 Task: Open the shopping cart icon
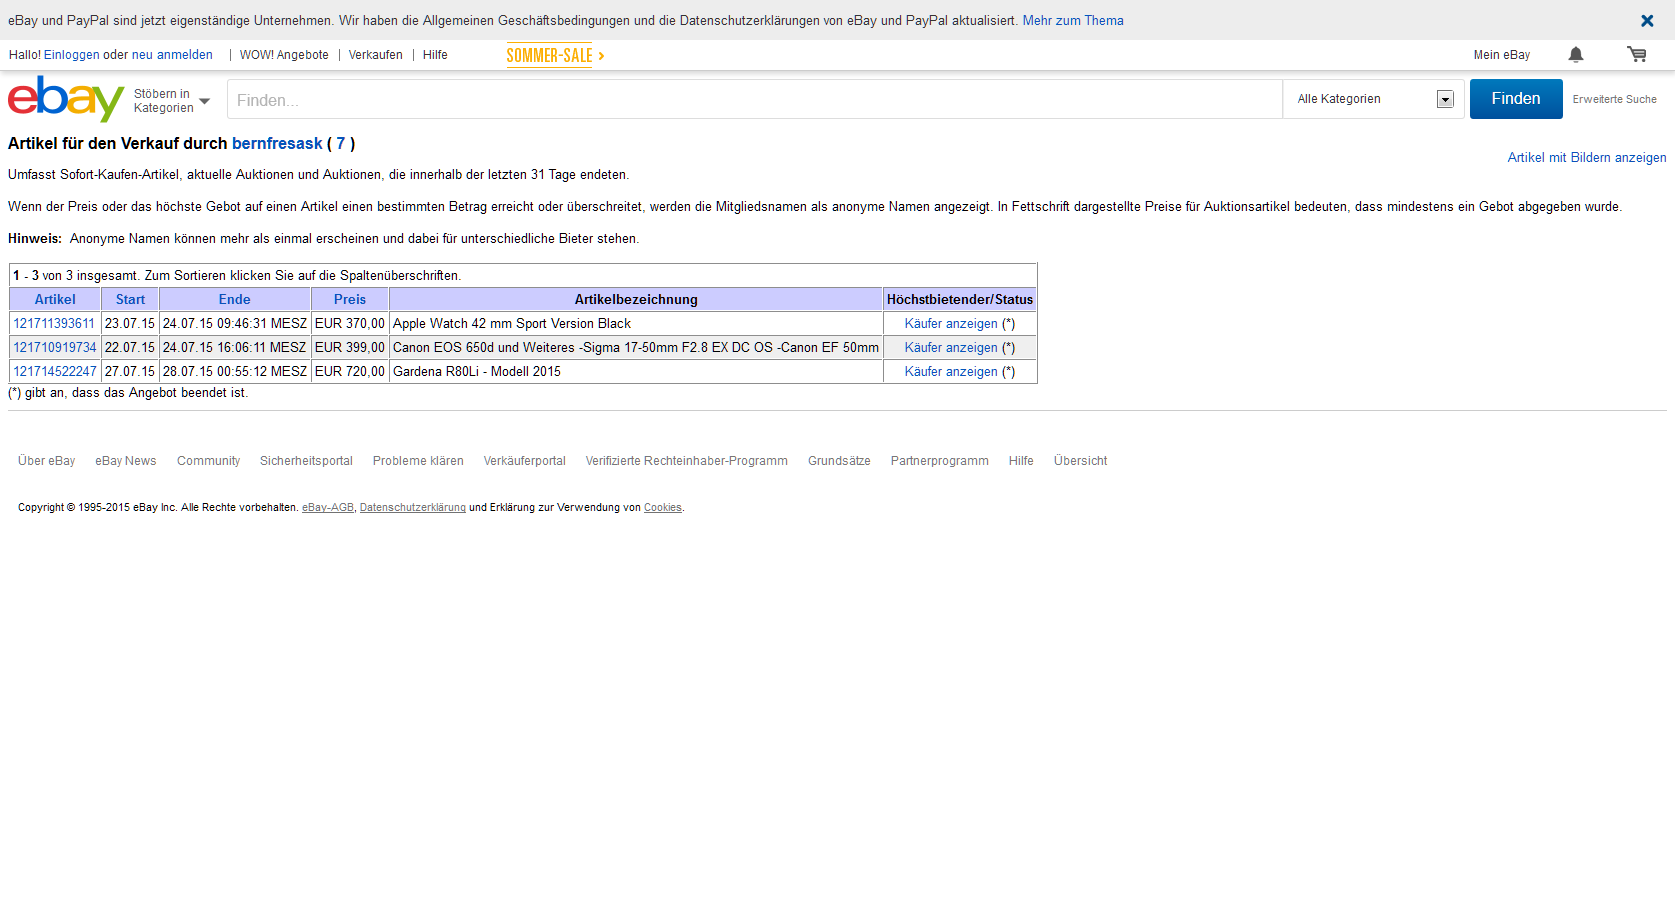(x=1637, y=55)
